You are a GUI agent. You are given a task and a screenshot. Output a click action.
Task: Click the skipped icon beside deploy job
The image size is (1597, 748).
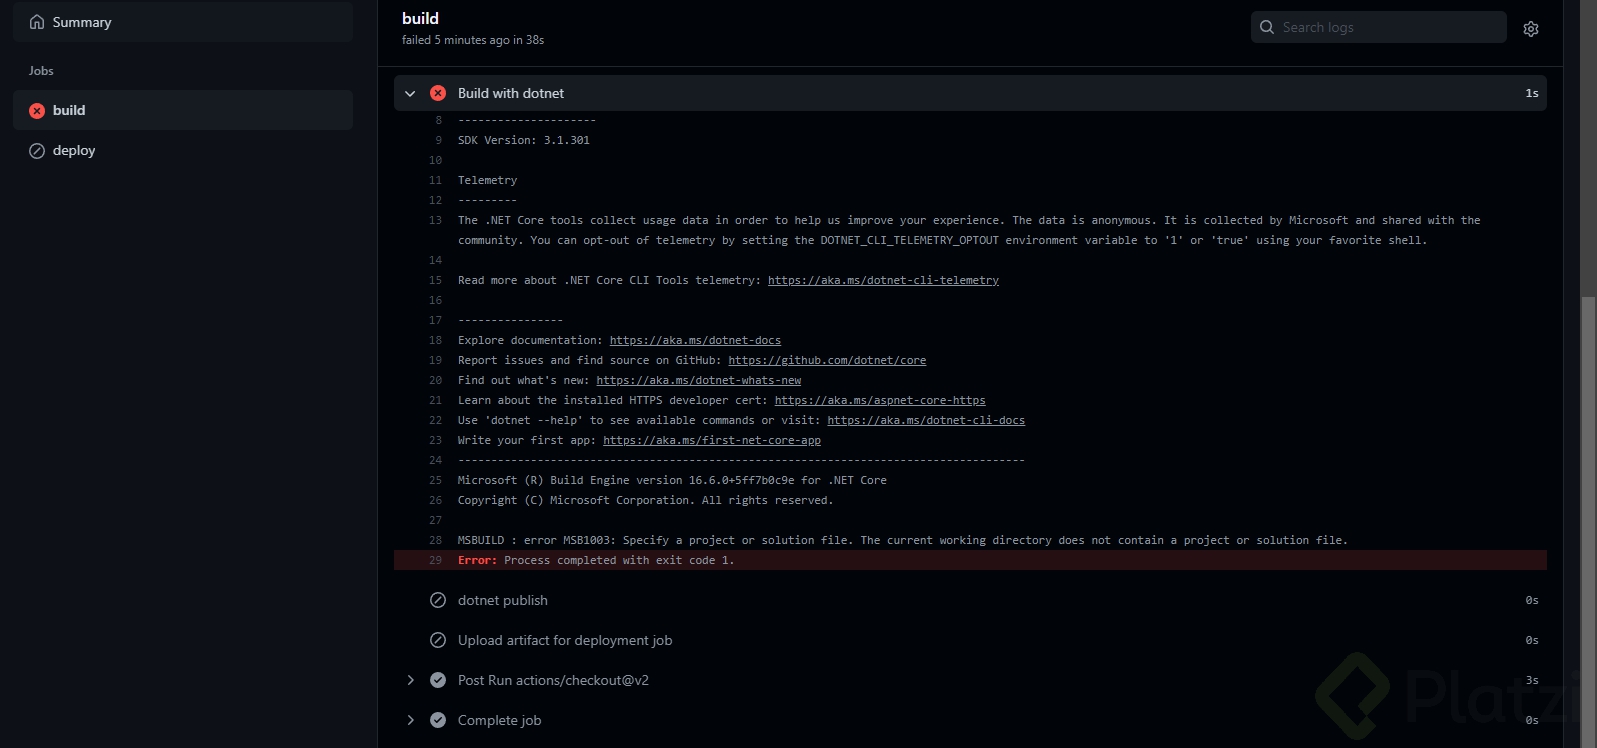coord(37,151)
